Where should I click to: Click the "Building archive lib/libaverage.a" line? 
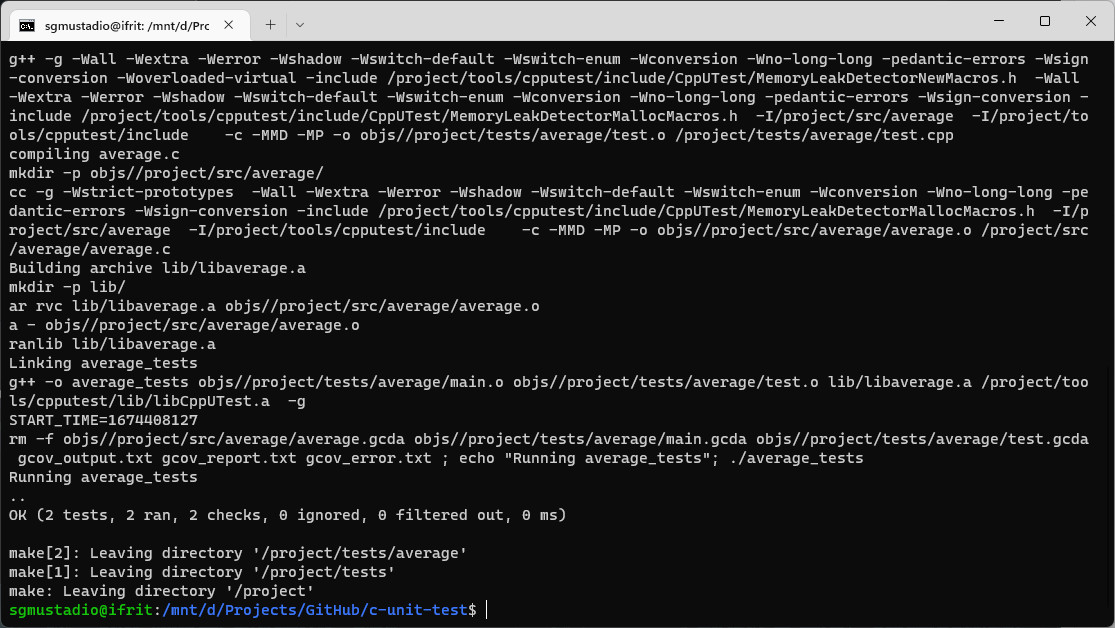coord(157,268)
